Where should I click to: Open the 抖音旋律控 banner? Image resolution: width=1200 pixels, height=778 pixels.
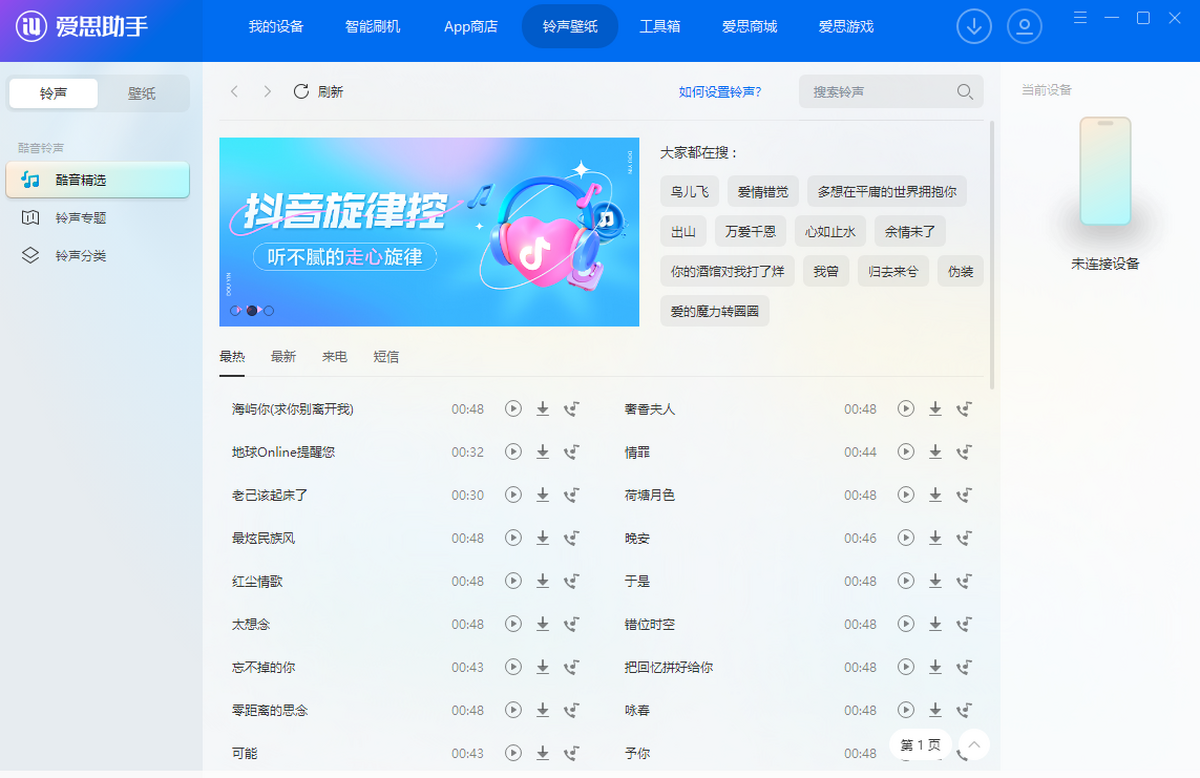[429, 232]
